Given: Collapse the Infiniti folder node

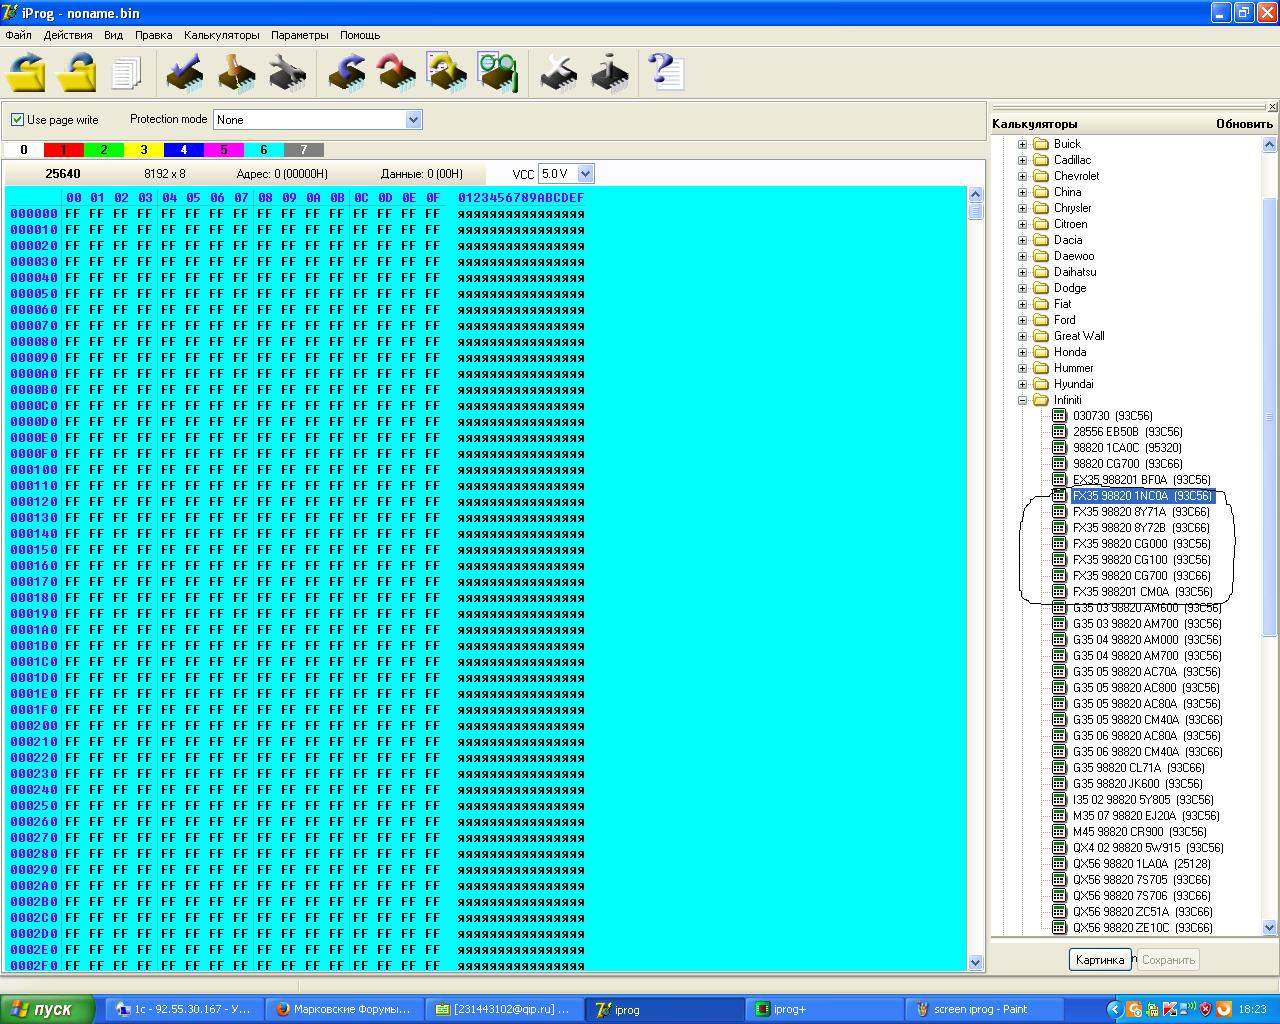Looking at the screenshot, I should tap(1023, 400).
